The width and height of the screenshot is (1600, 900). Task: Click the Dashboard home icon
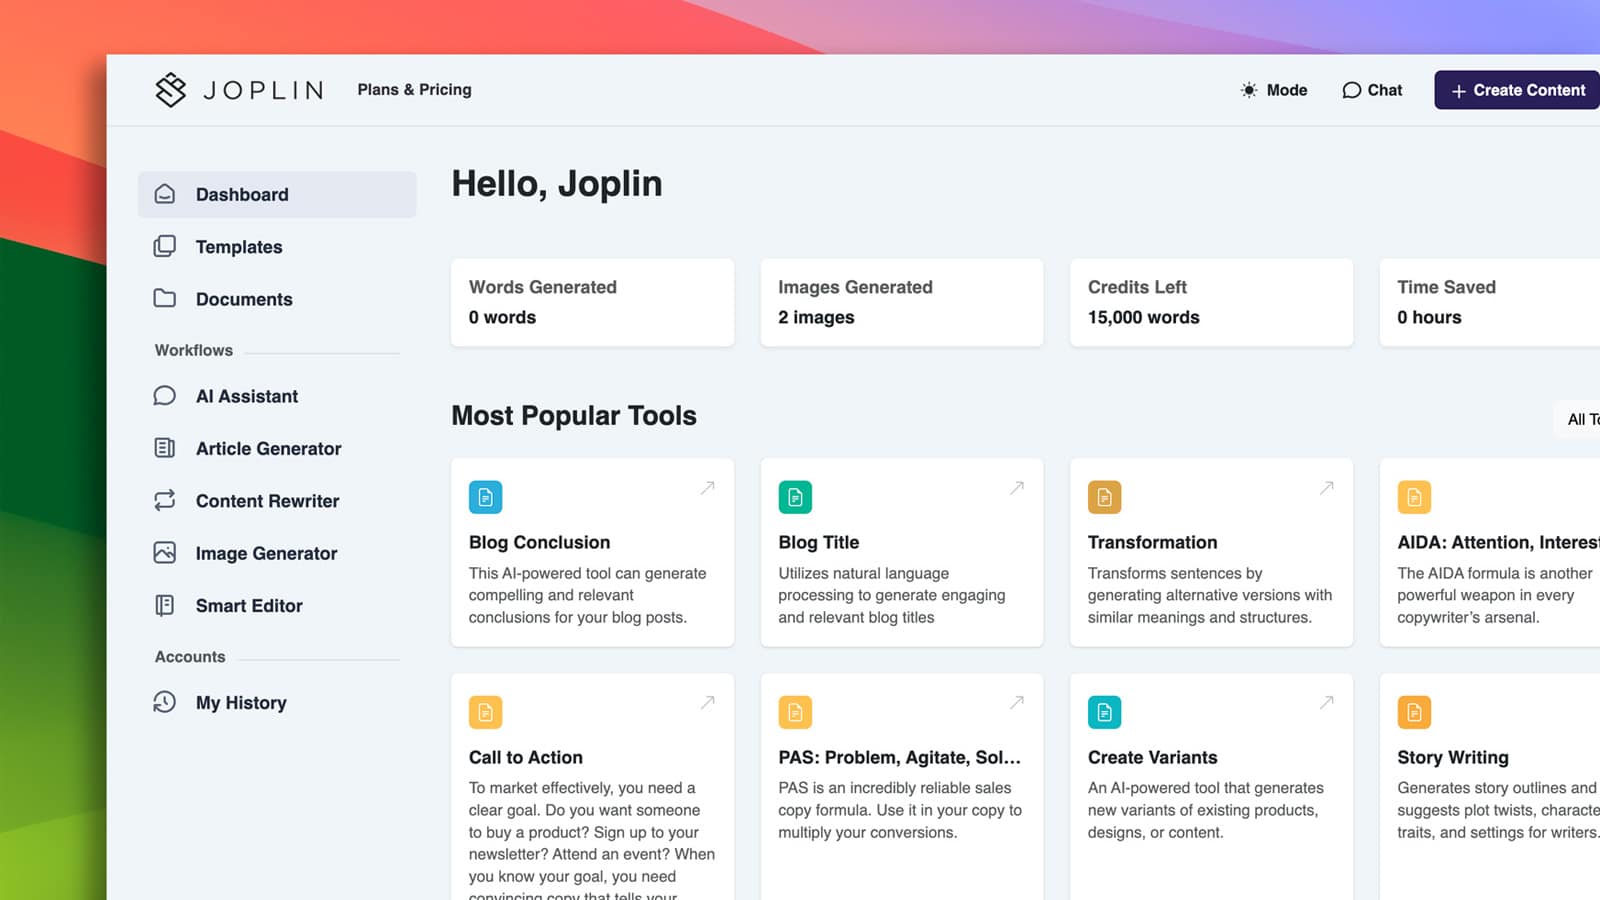coord(165,194)
